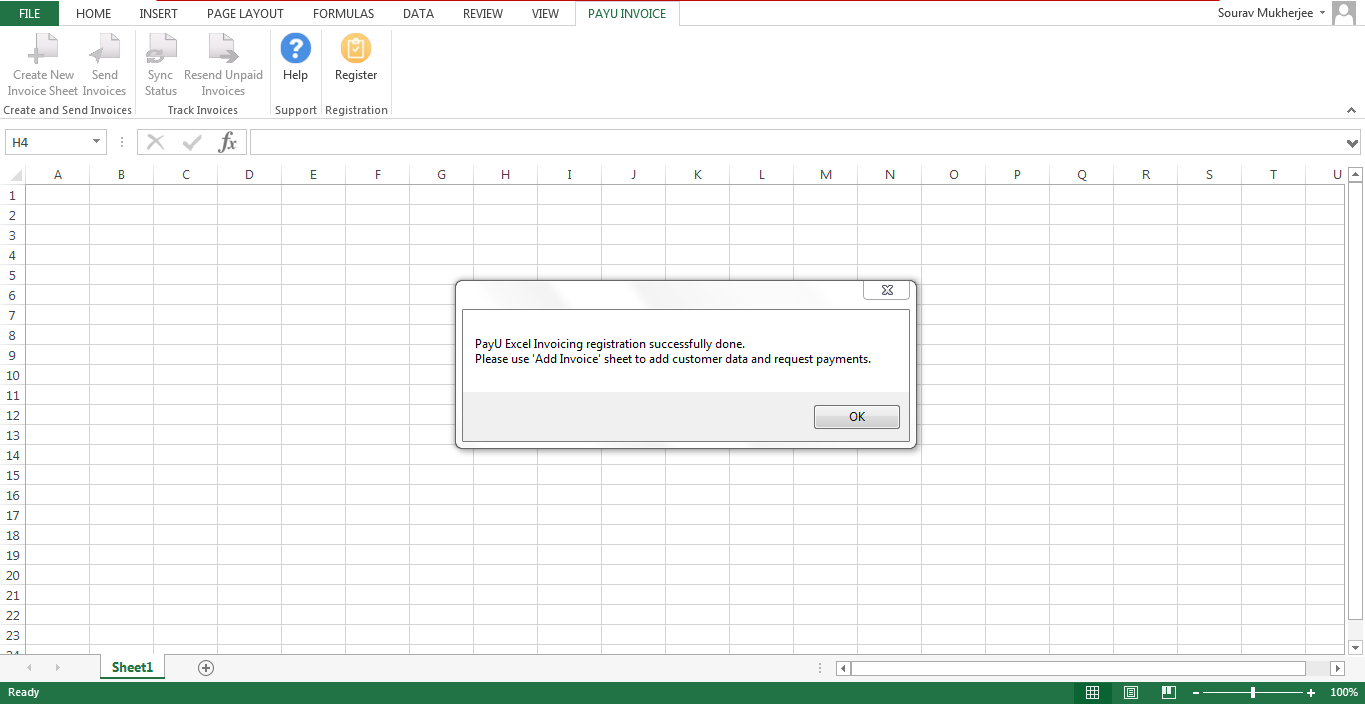The image size is (1365, 704).
Task: Click the 'Track Invoices' group label
Action: [203, 110]
